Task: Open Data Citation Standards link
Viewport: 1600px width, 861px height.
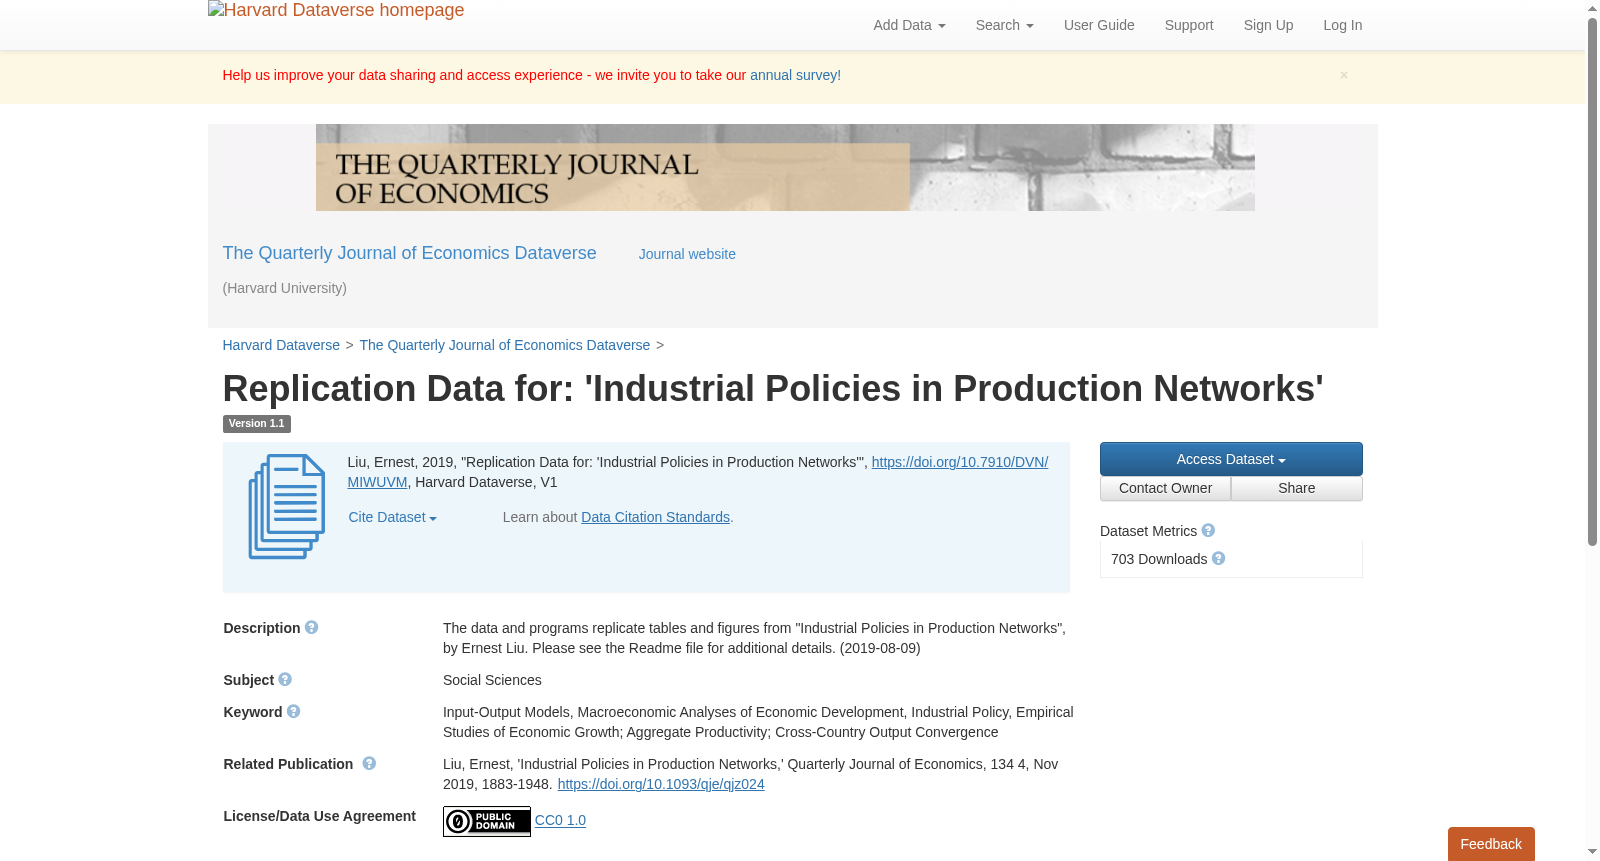Action: click(x=656, y=517)
